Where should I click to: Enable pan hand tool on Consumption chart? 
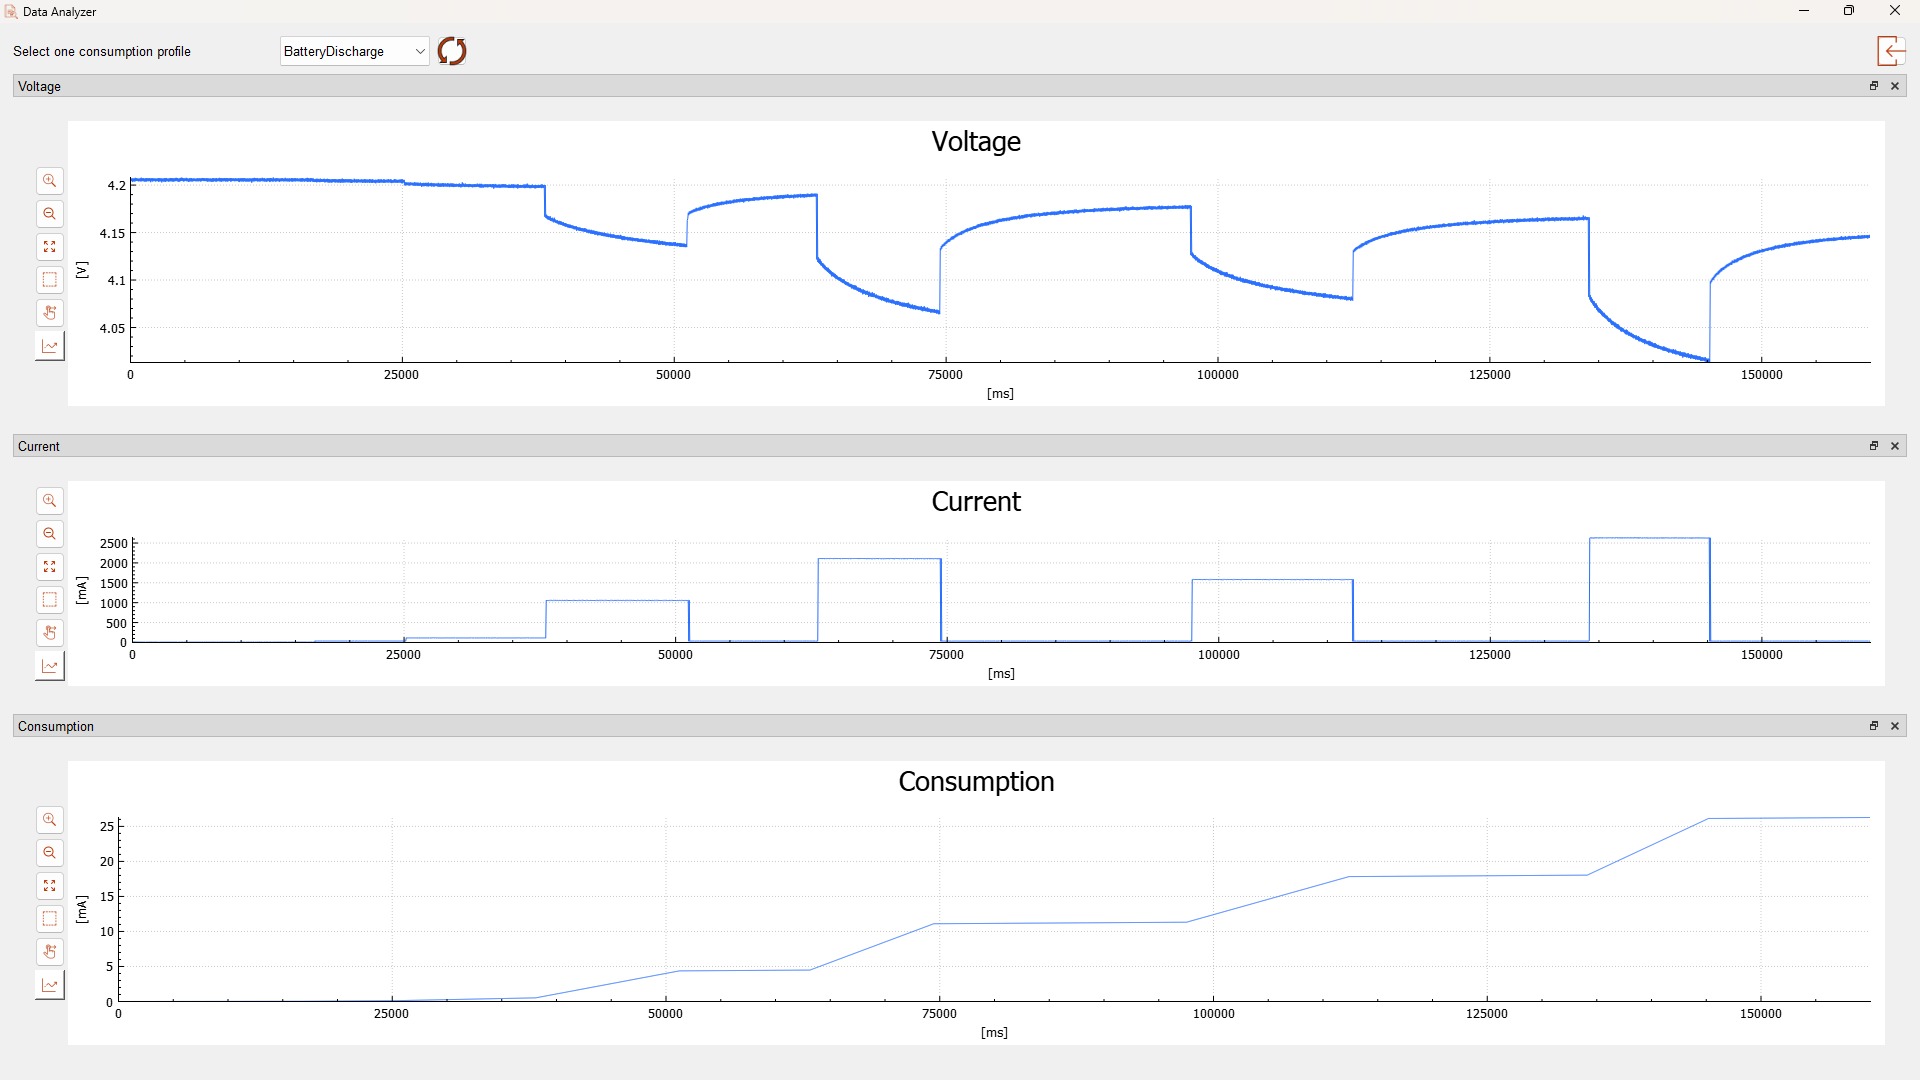(x=49, y=952)
